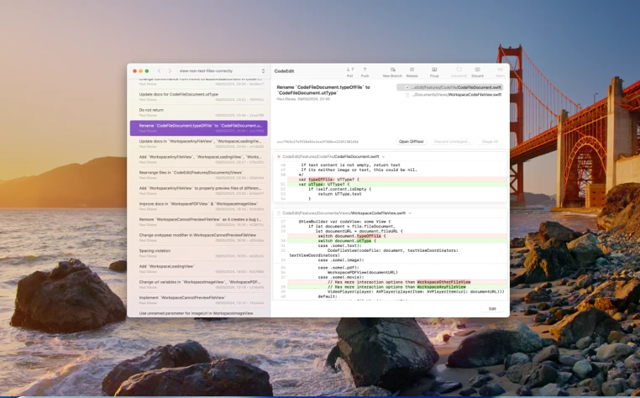This screenshot has width=640, height=398.
Task: Expand the WorkspaceCodeFileView.swift diff header chevron
Action: coord(410,213)
